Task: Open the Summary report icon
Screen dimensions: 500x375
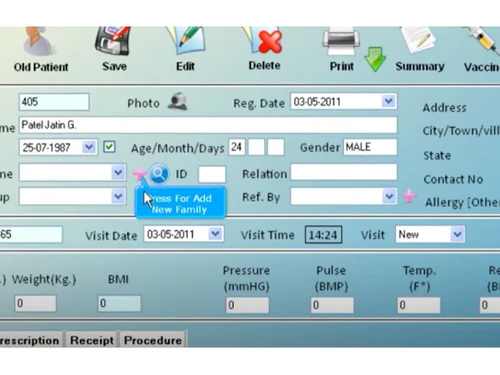Action: [x=419, y=41]
